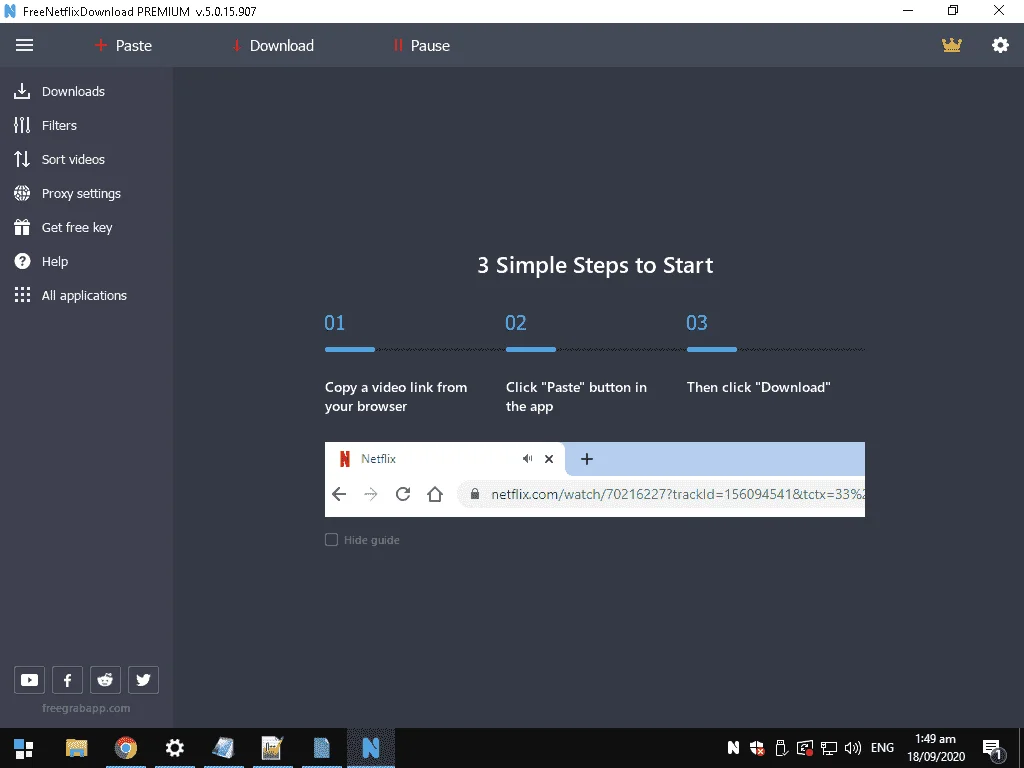The width and height of the screenshot is (1024, 768).
Task: Click "Then click Download" step text
Action: 758,387
